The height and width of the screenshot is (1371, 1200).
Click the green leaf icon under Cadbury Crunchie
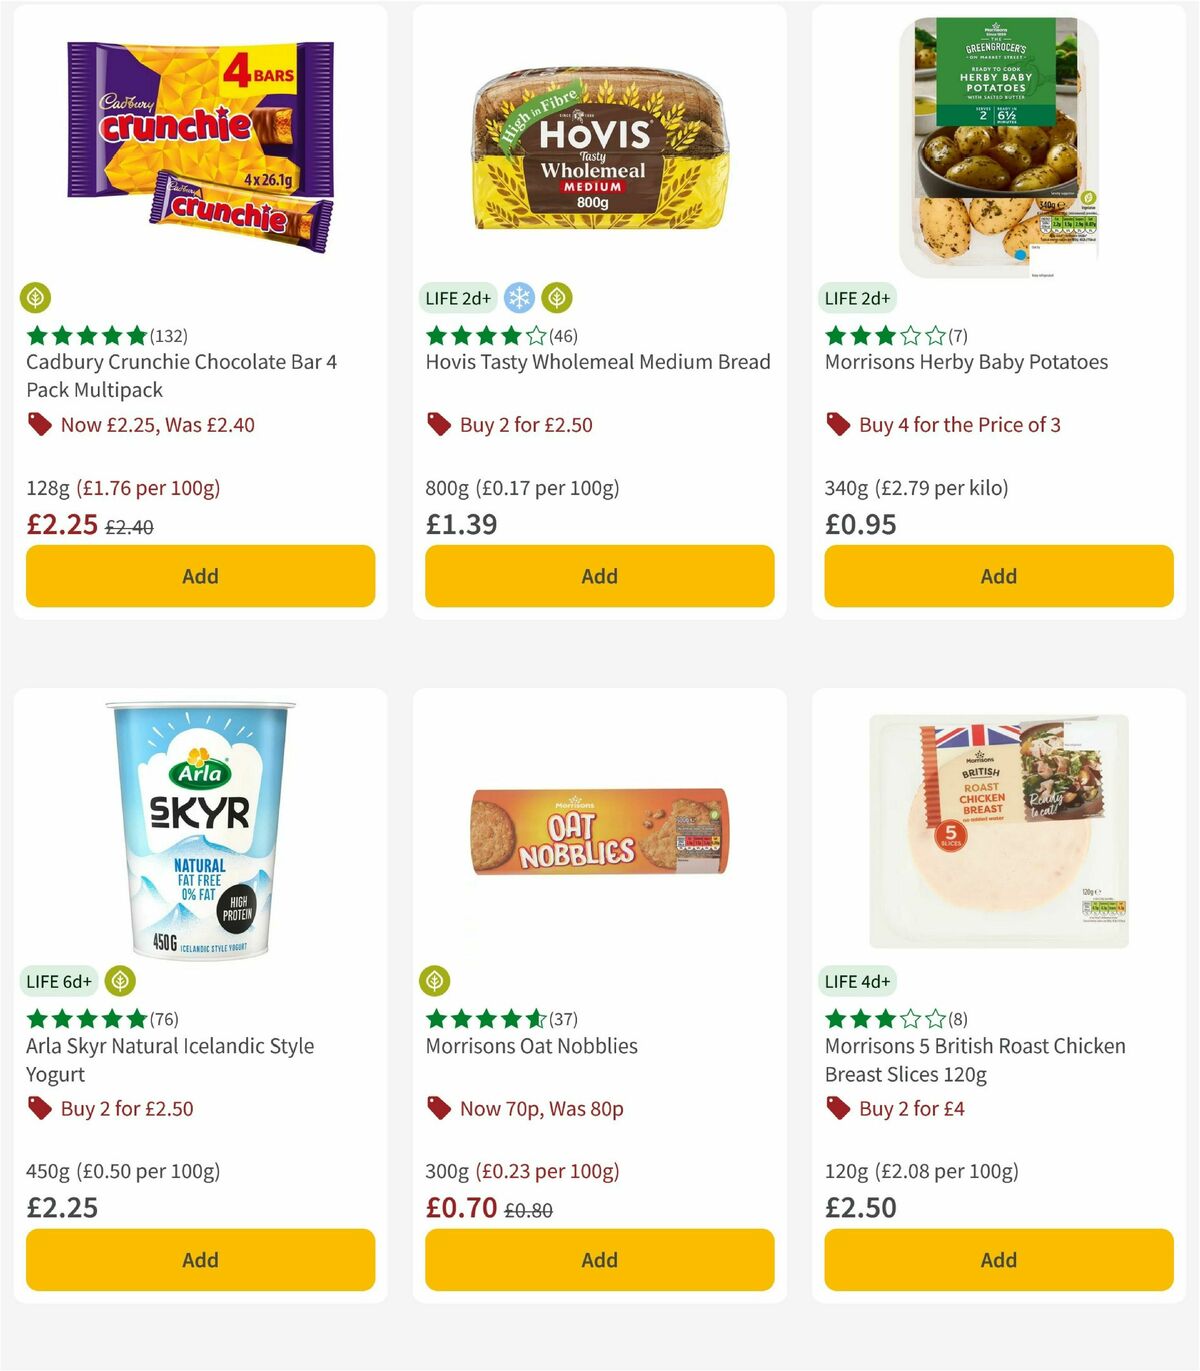click(35, 297)
